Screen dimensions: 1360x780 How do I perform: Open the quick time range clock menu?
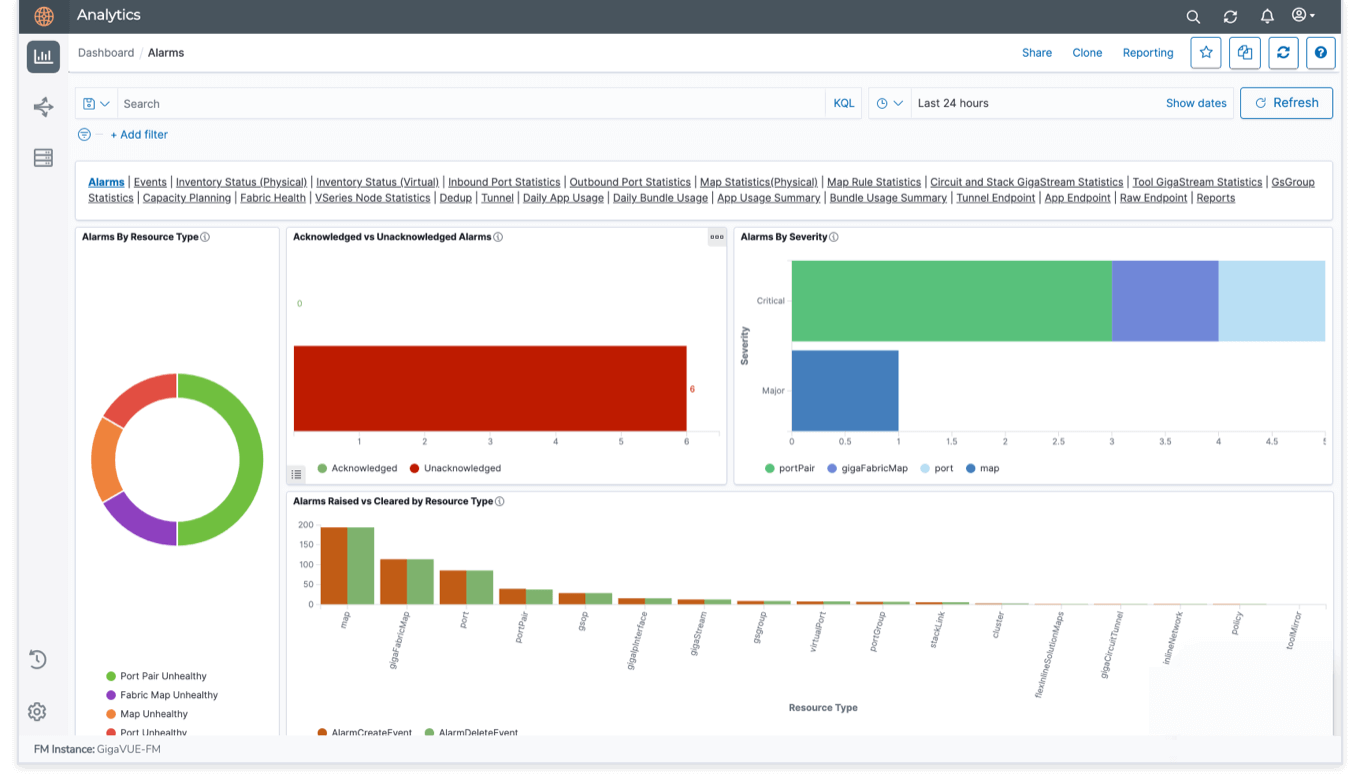click(x=889, y=103)
